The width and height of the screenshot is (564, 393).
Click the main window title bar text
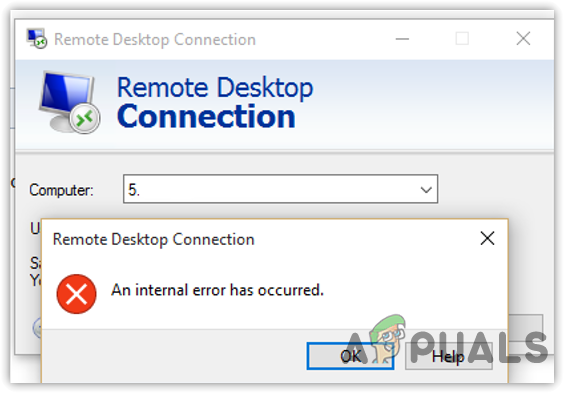[155, 40]
